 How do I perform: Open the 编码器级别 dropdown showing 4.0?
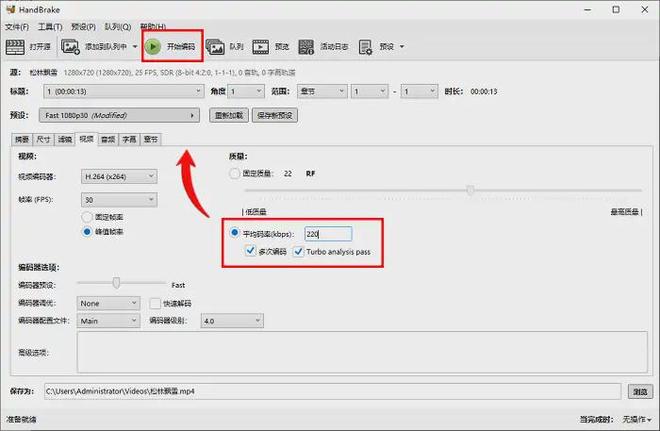pos(232,321)
